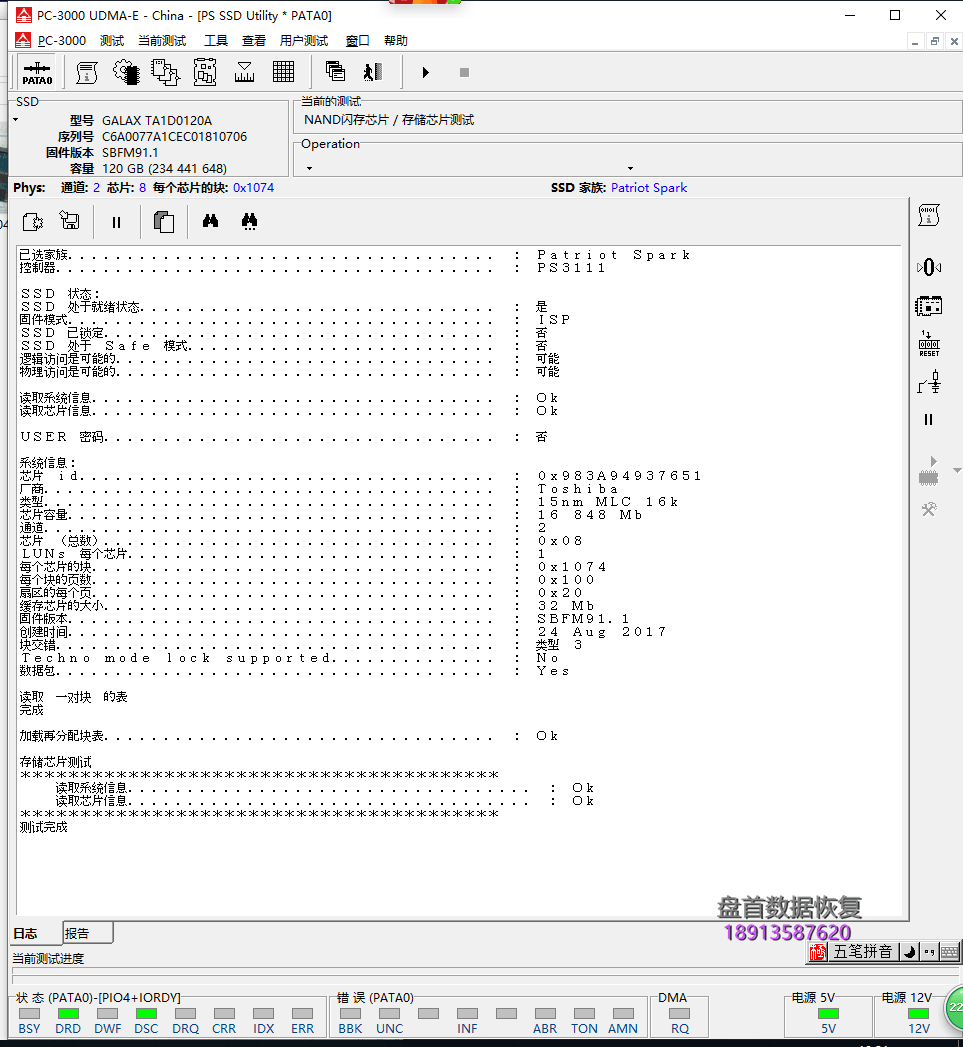The height and width of the screenshot is (1047, 963).
Task: Click the ERR status indicator
Action: point(303,1014)
